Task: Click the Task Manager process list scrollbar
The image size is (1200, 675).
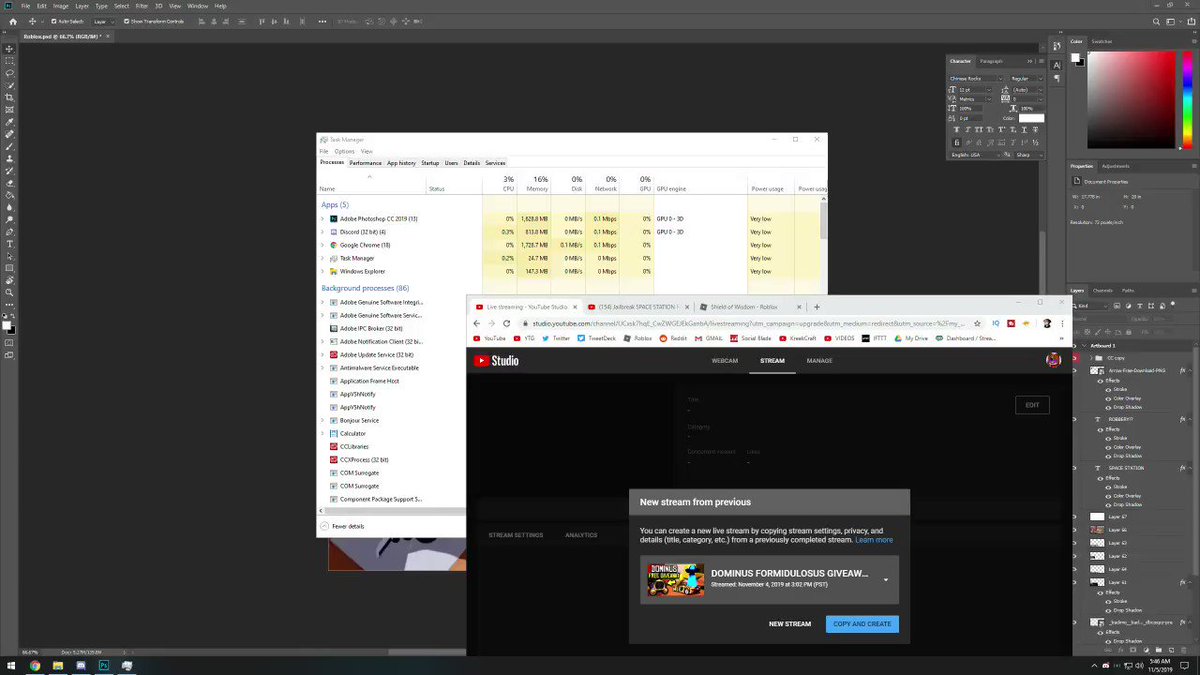Action: click(824, 220)
